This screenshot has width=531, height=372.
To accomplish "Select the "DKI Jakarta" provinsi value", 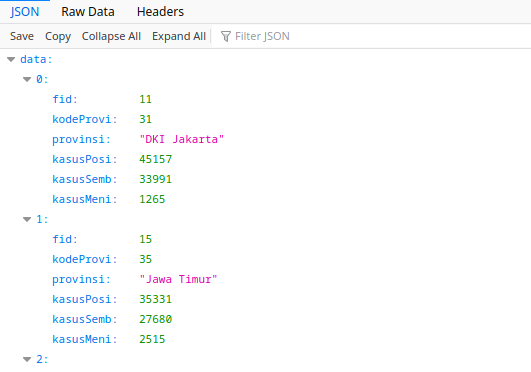I will click(182, 139).
